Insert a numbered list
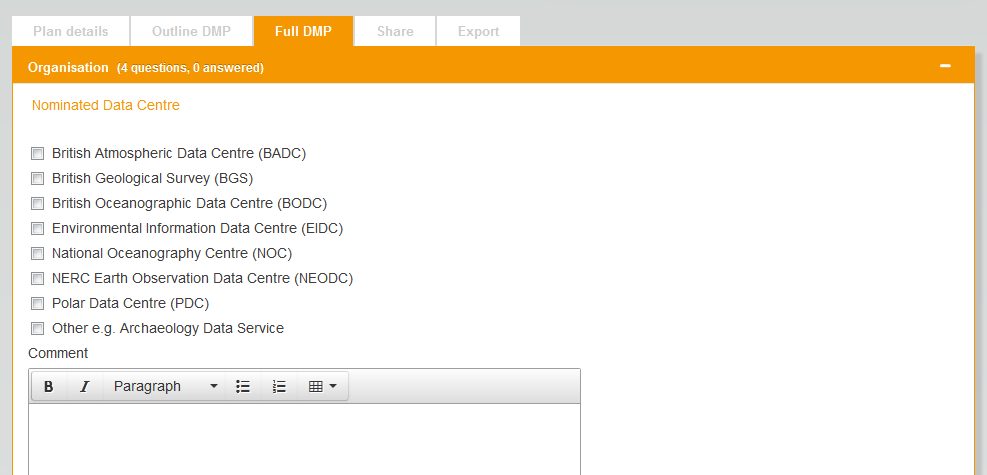987x475 pixels. [x=279, y=387]
